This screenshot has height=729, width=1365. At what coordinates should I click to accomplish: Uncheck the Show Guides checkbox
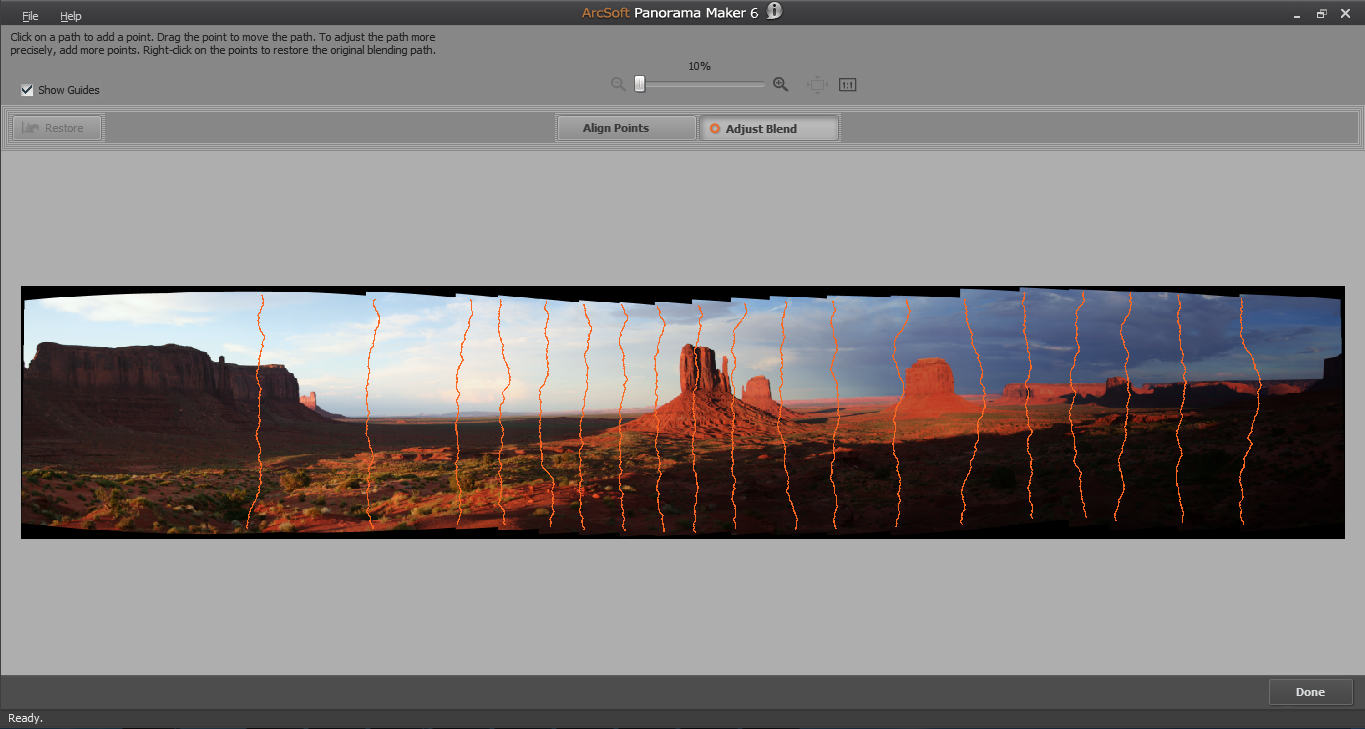27,90
